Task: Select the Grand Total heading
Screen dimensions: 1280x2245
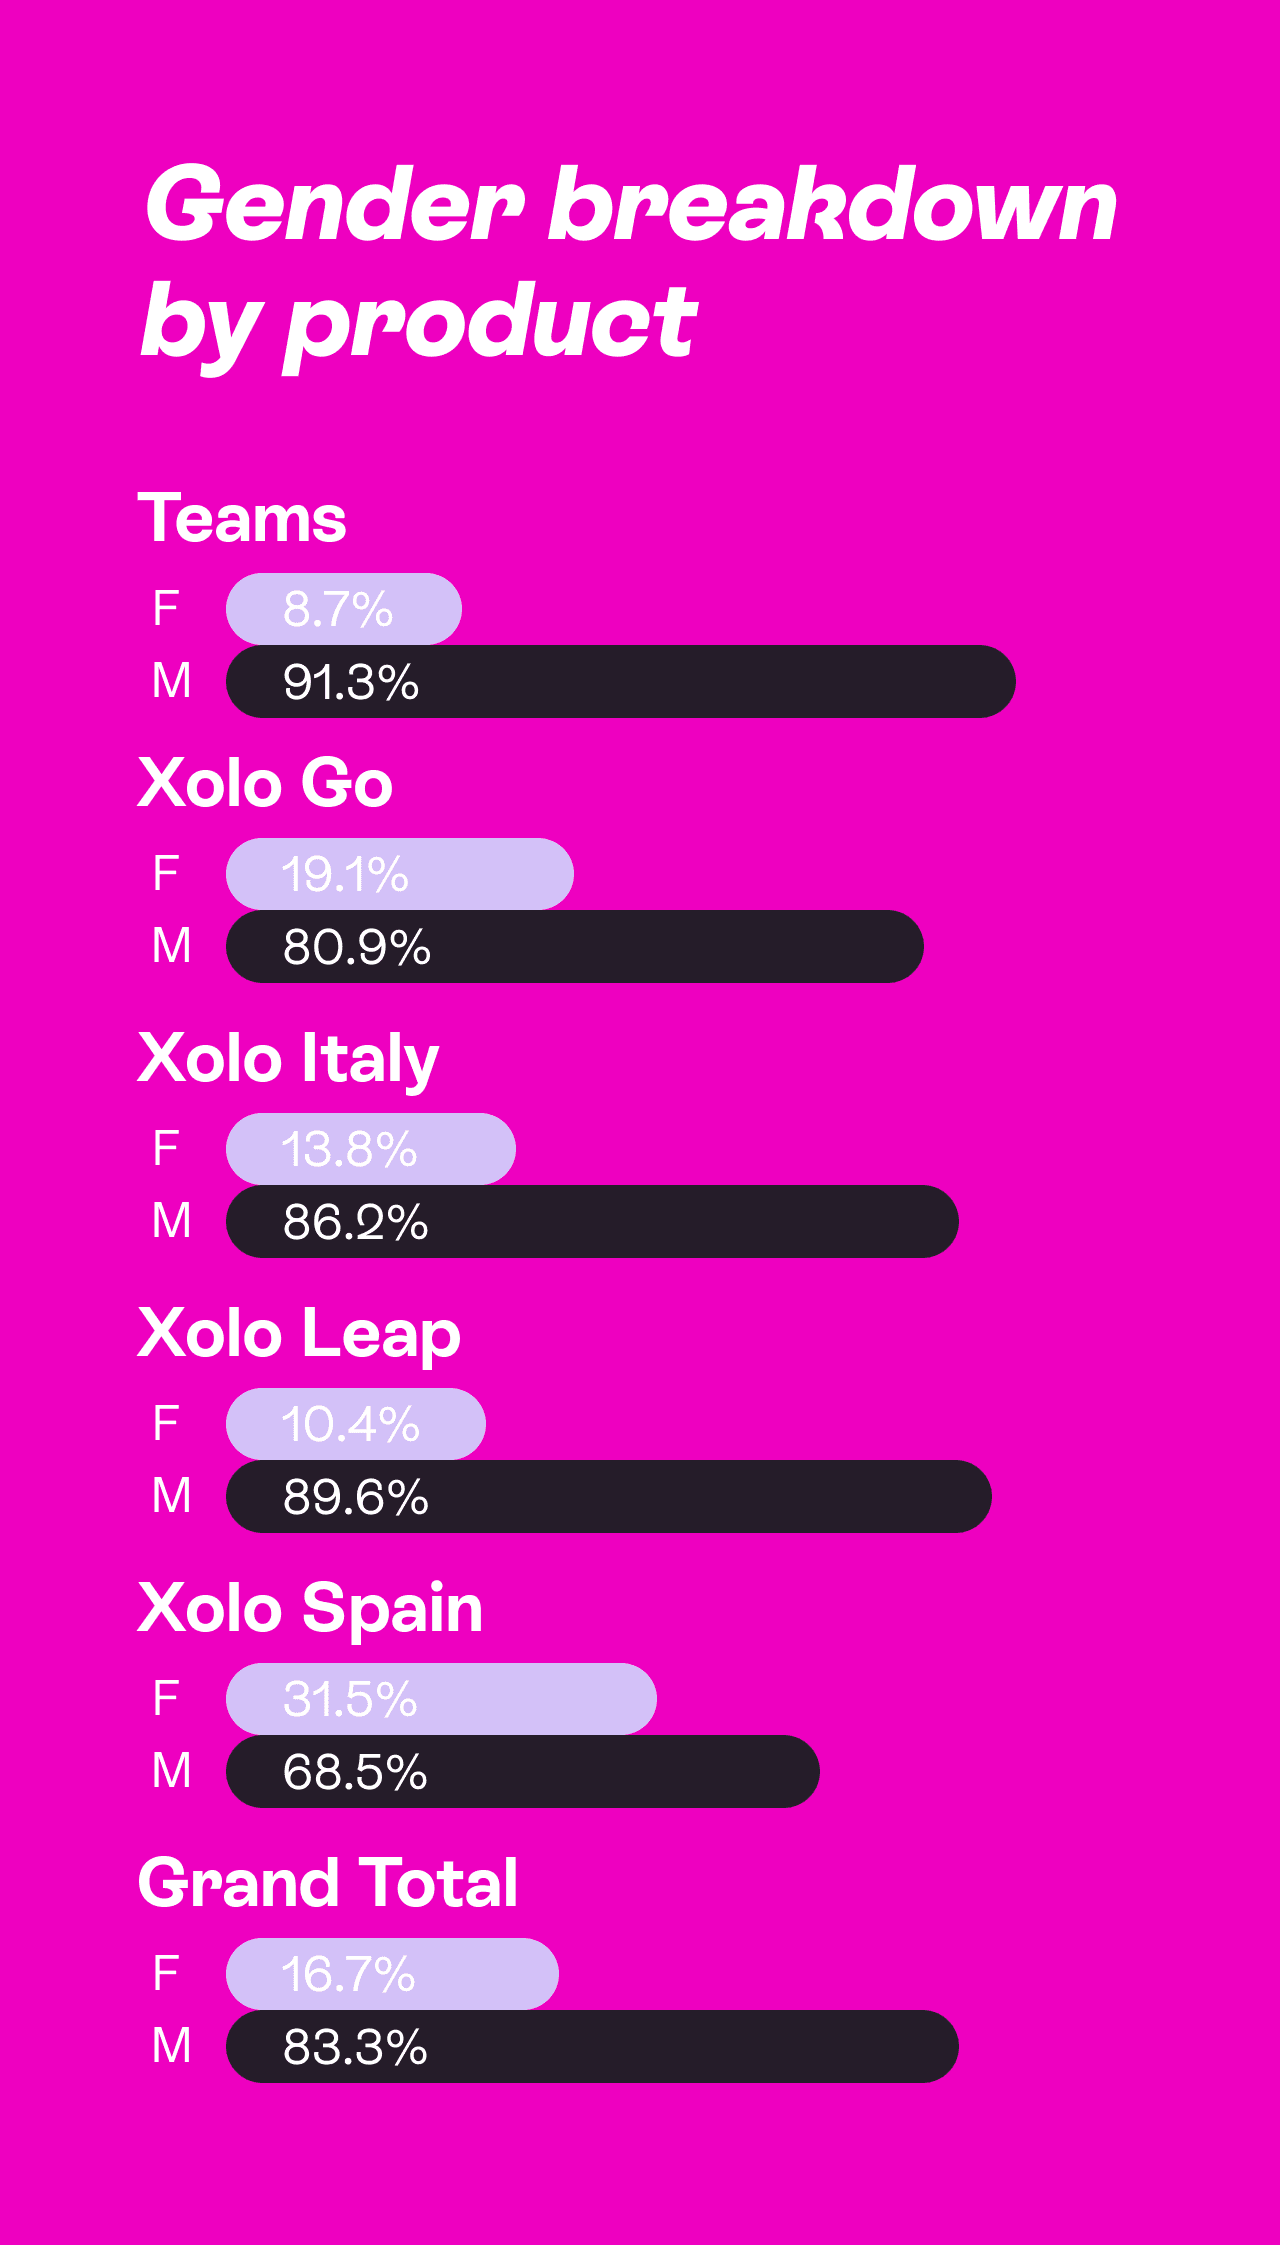Action: pos(328,1883)
